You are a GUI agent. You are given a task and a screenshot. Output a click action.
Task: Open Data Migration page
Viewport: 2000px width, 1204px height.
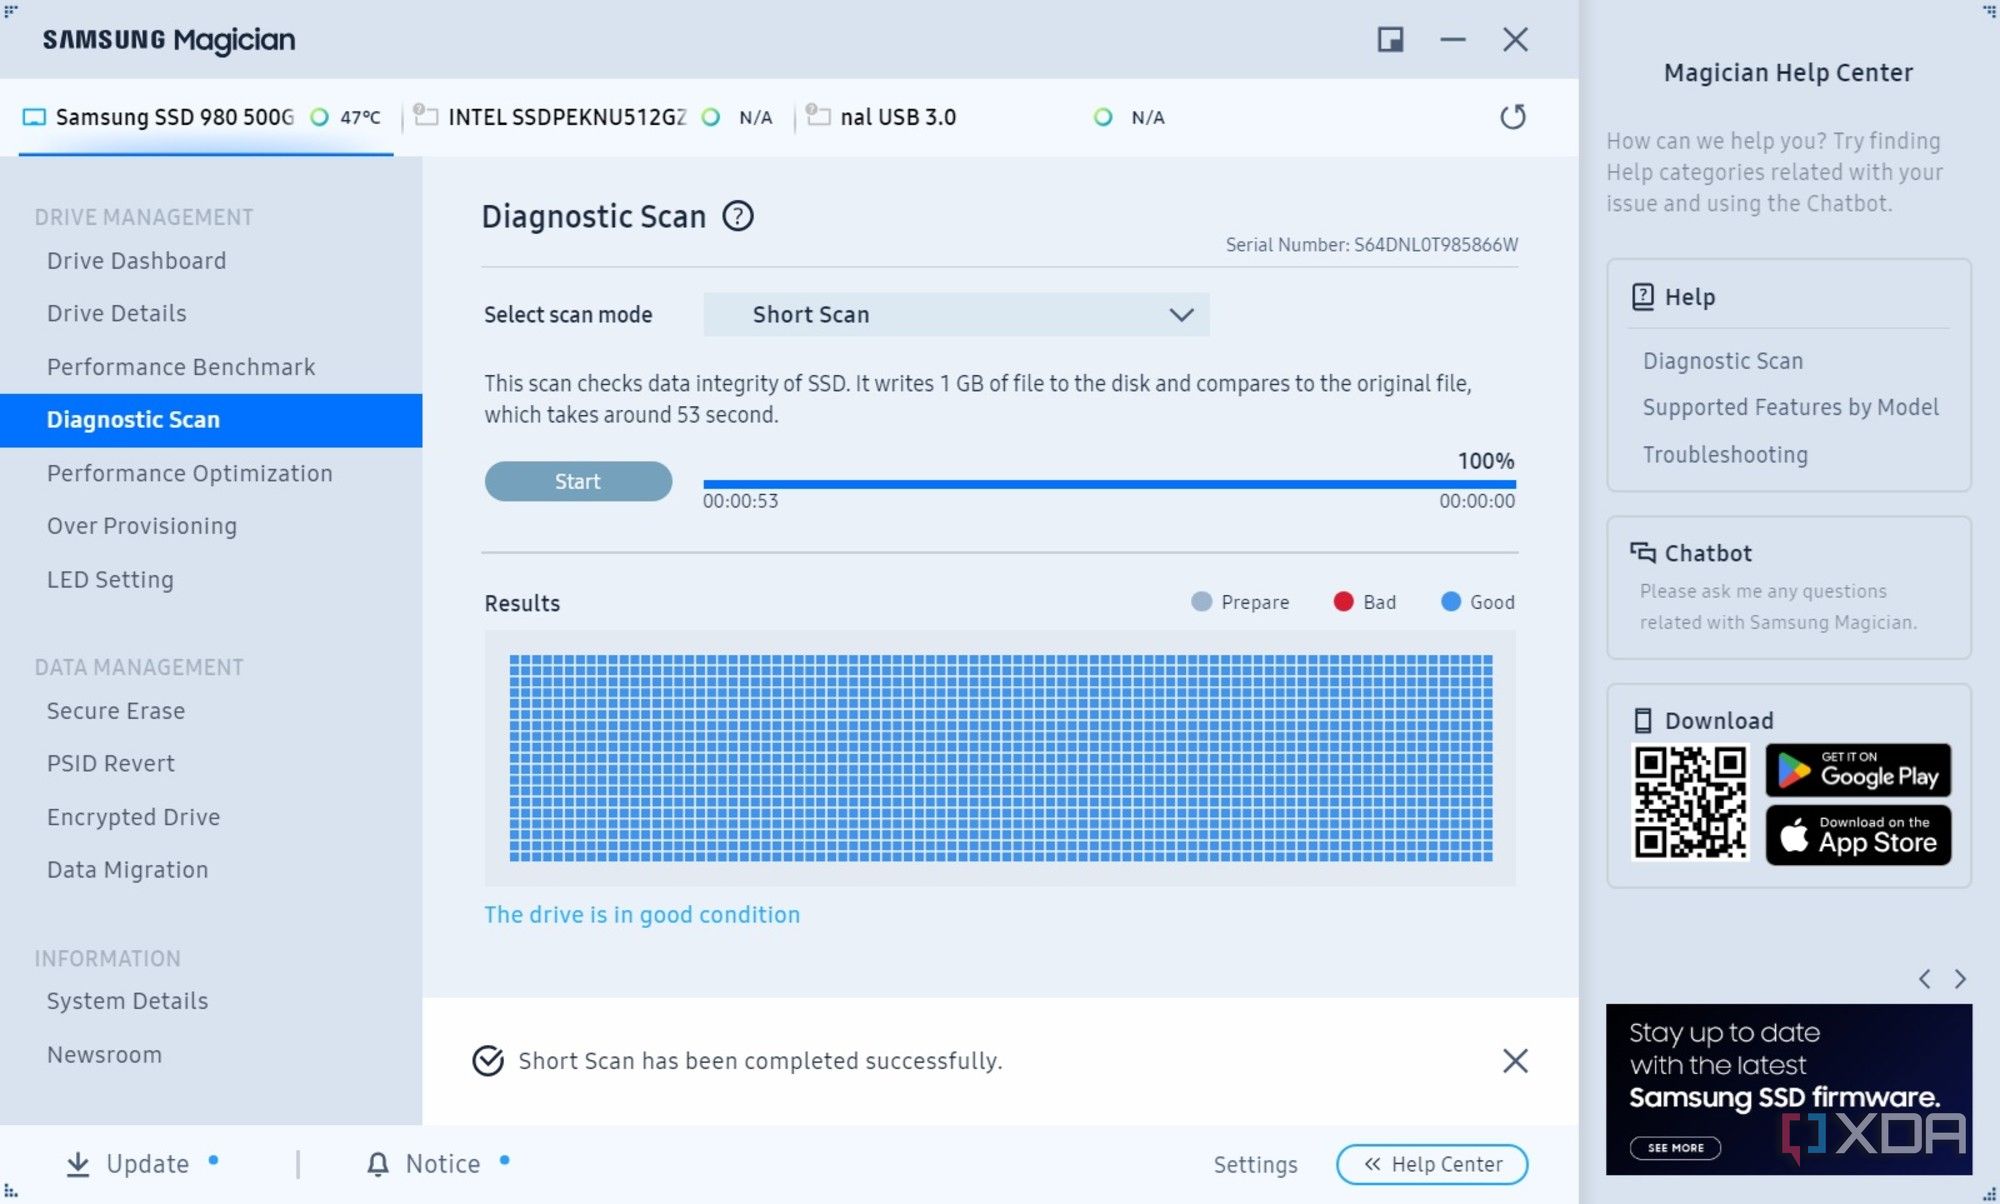(128, 870)
